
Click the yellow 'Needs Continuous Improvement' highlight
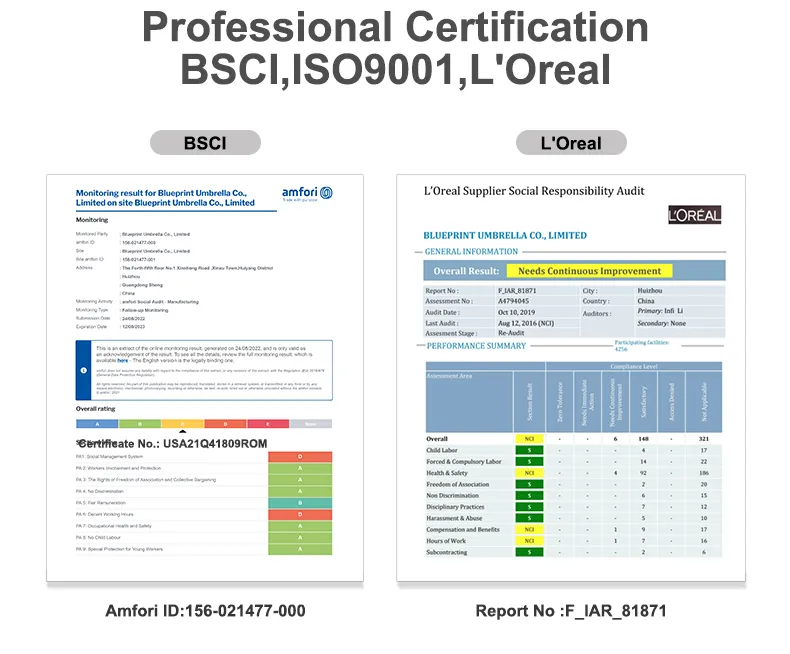[x=589, y=271]
